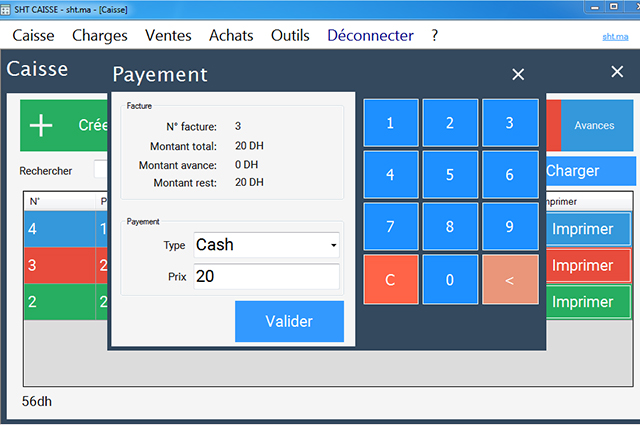The width and height of the screenshot is (640, 425).
Task: Print invoice 2 with green Imprimer button
Action: pyautogui.click(x=588, y=302)
